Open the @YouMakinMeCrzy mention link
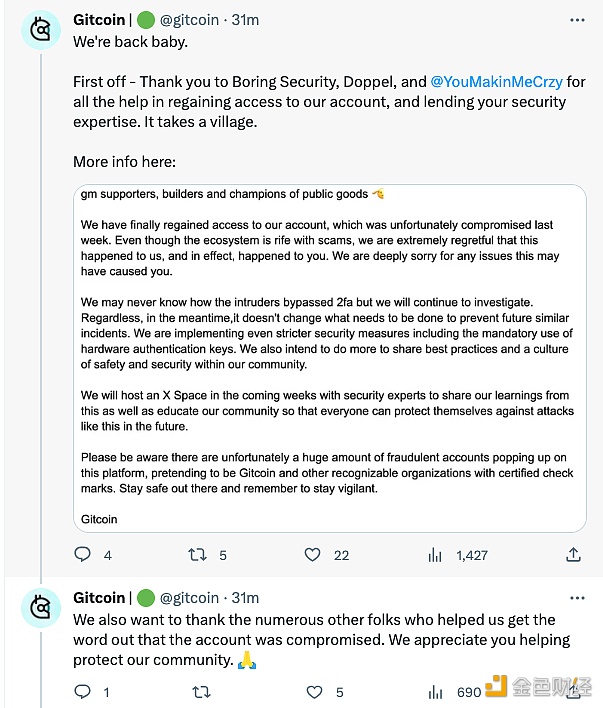This screenshot has height=708, width=603. pos(496,82)
